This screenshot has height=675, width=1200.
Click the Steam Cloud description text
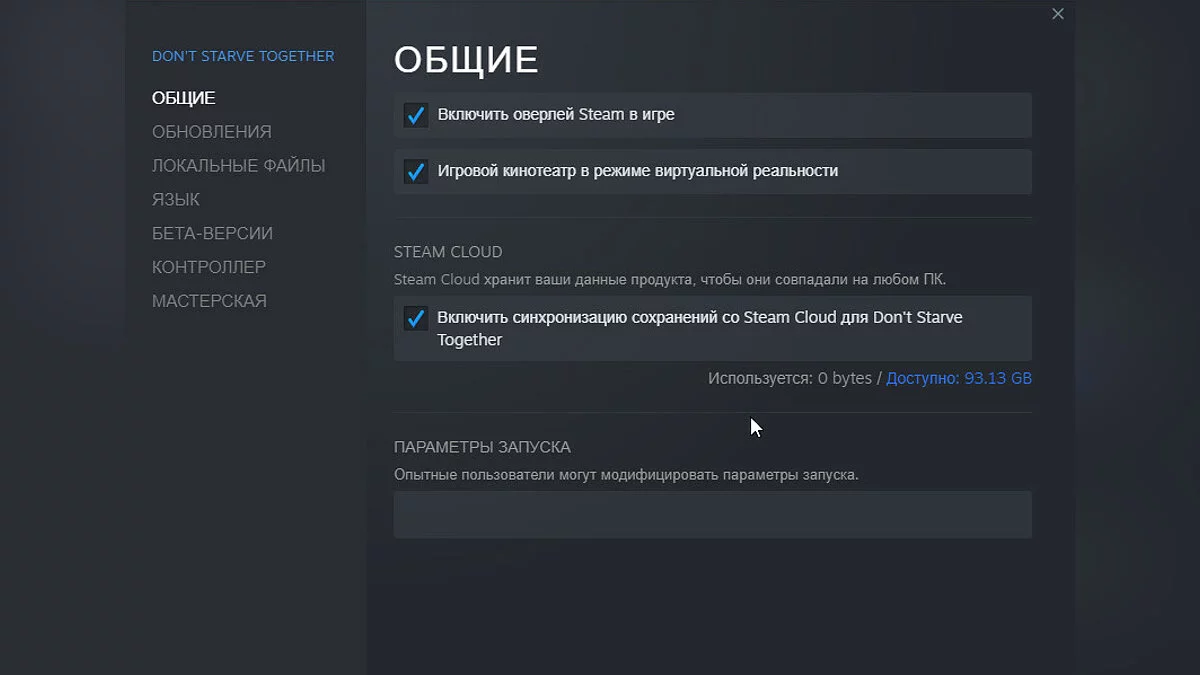point(670,280)
